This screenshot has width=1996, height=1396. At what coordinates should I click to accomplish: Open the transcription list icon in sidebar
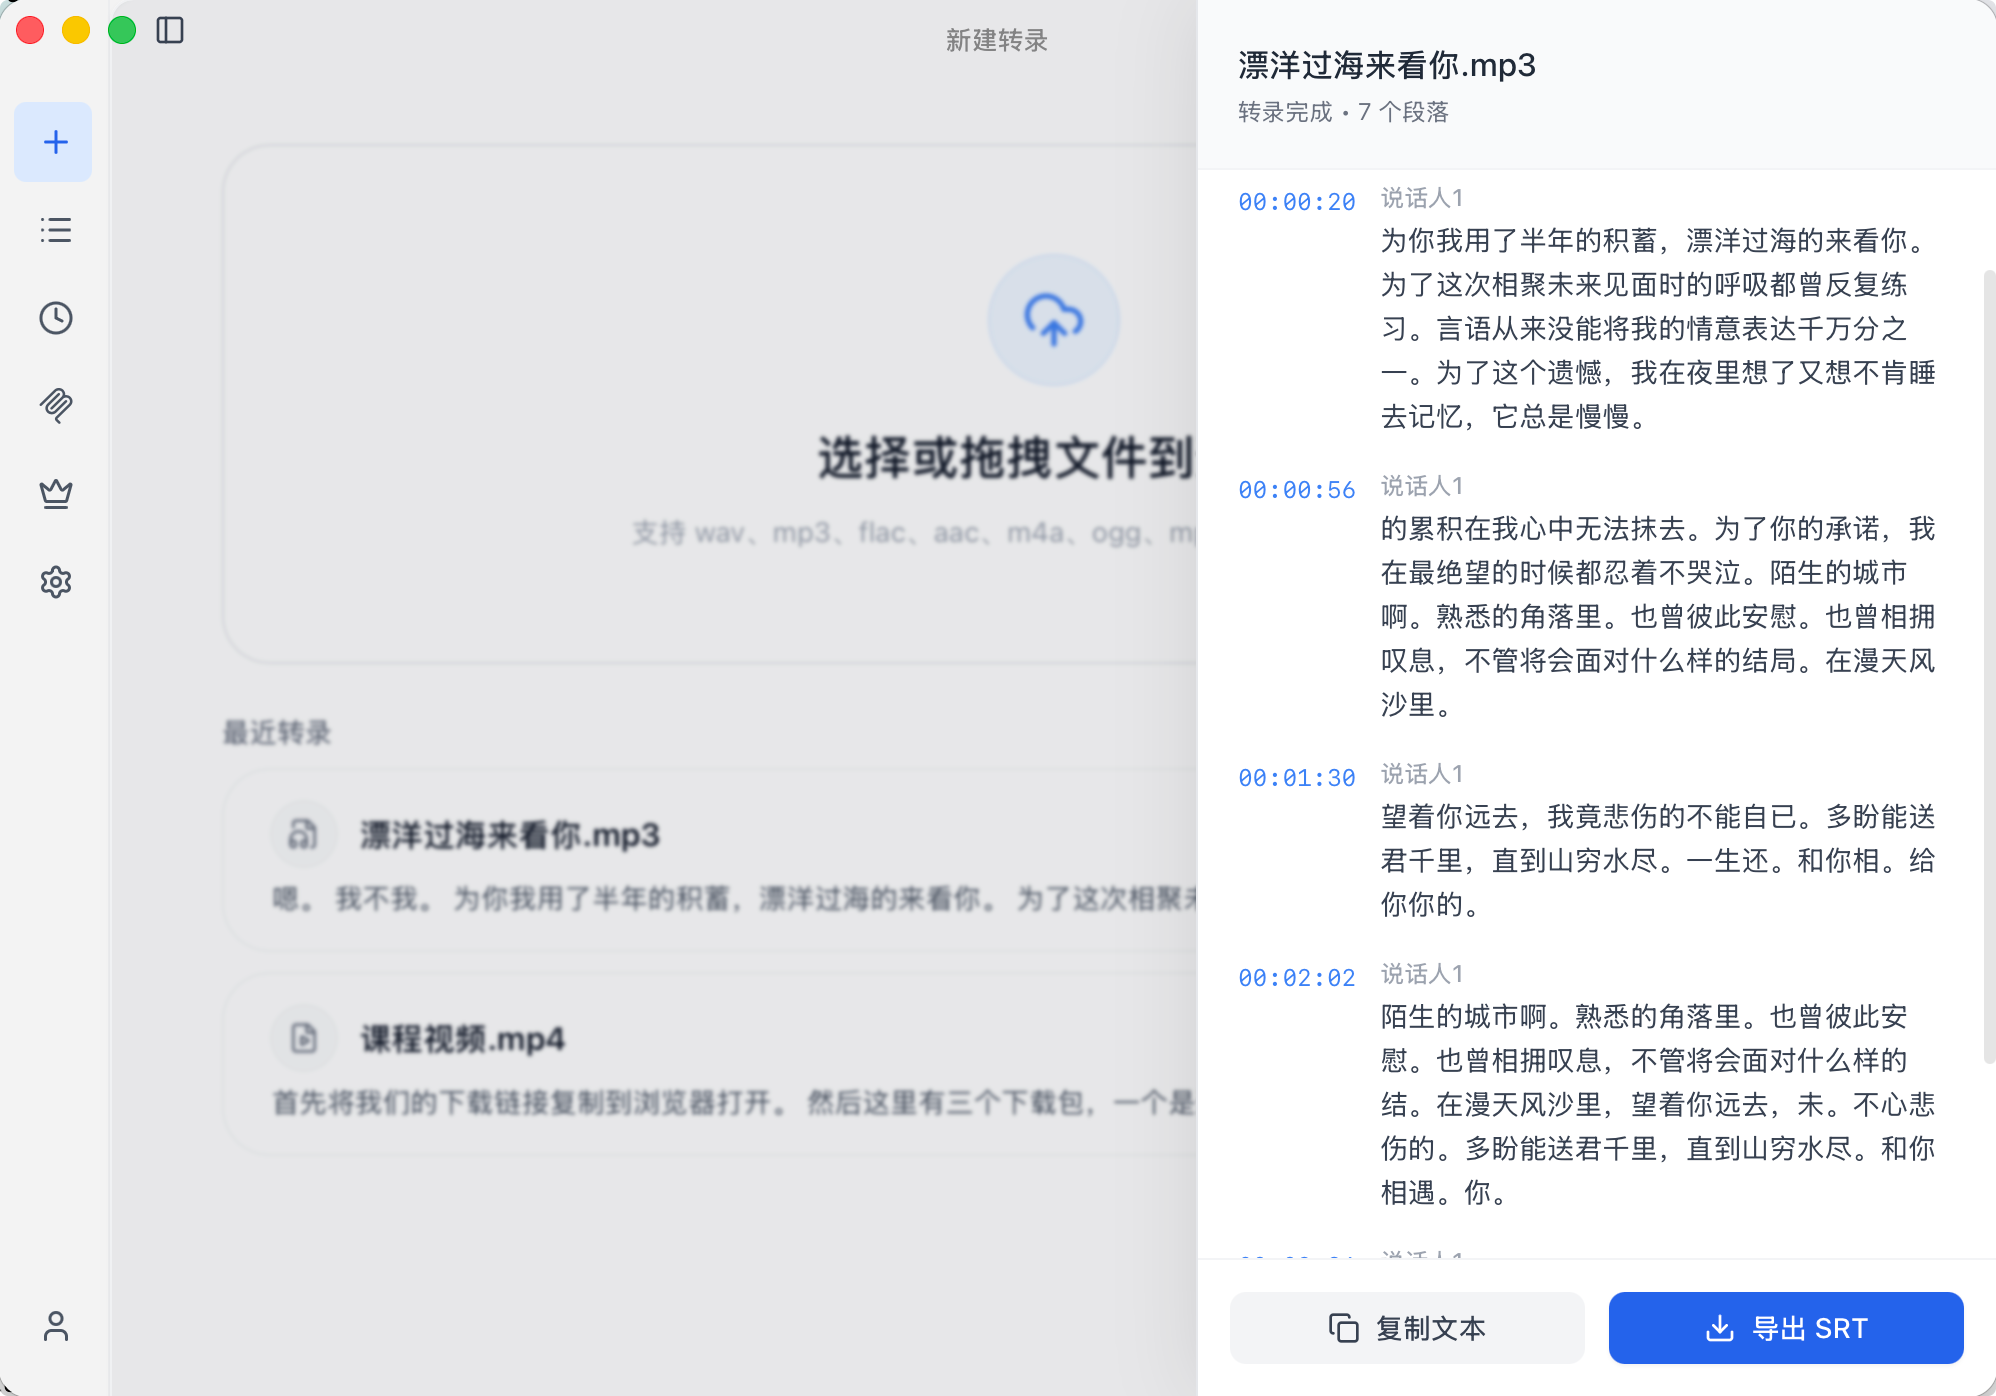(55, 230)
